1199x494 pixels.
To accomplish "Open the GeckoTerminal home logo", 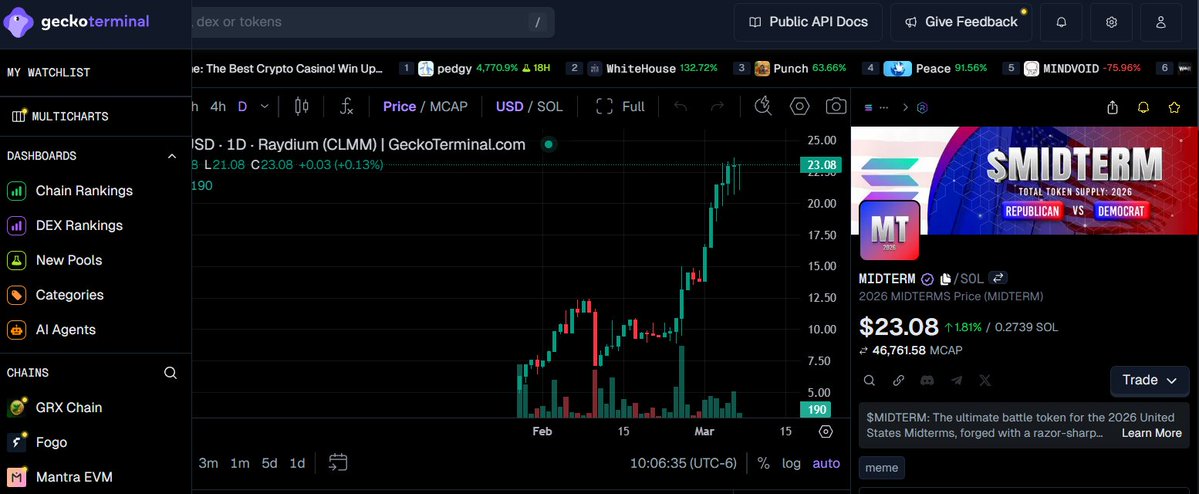I will 76,21.
